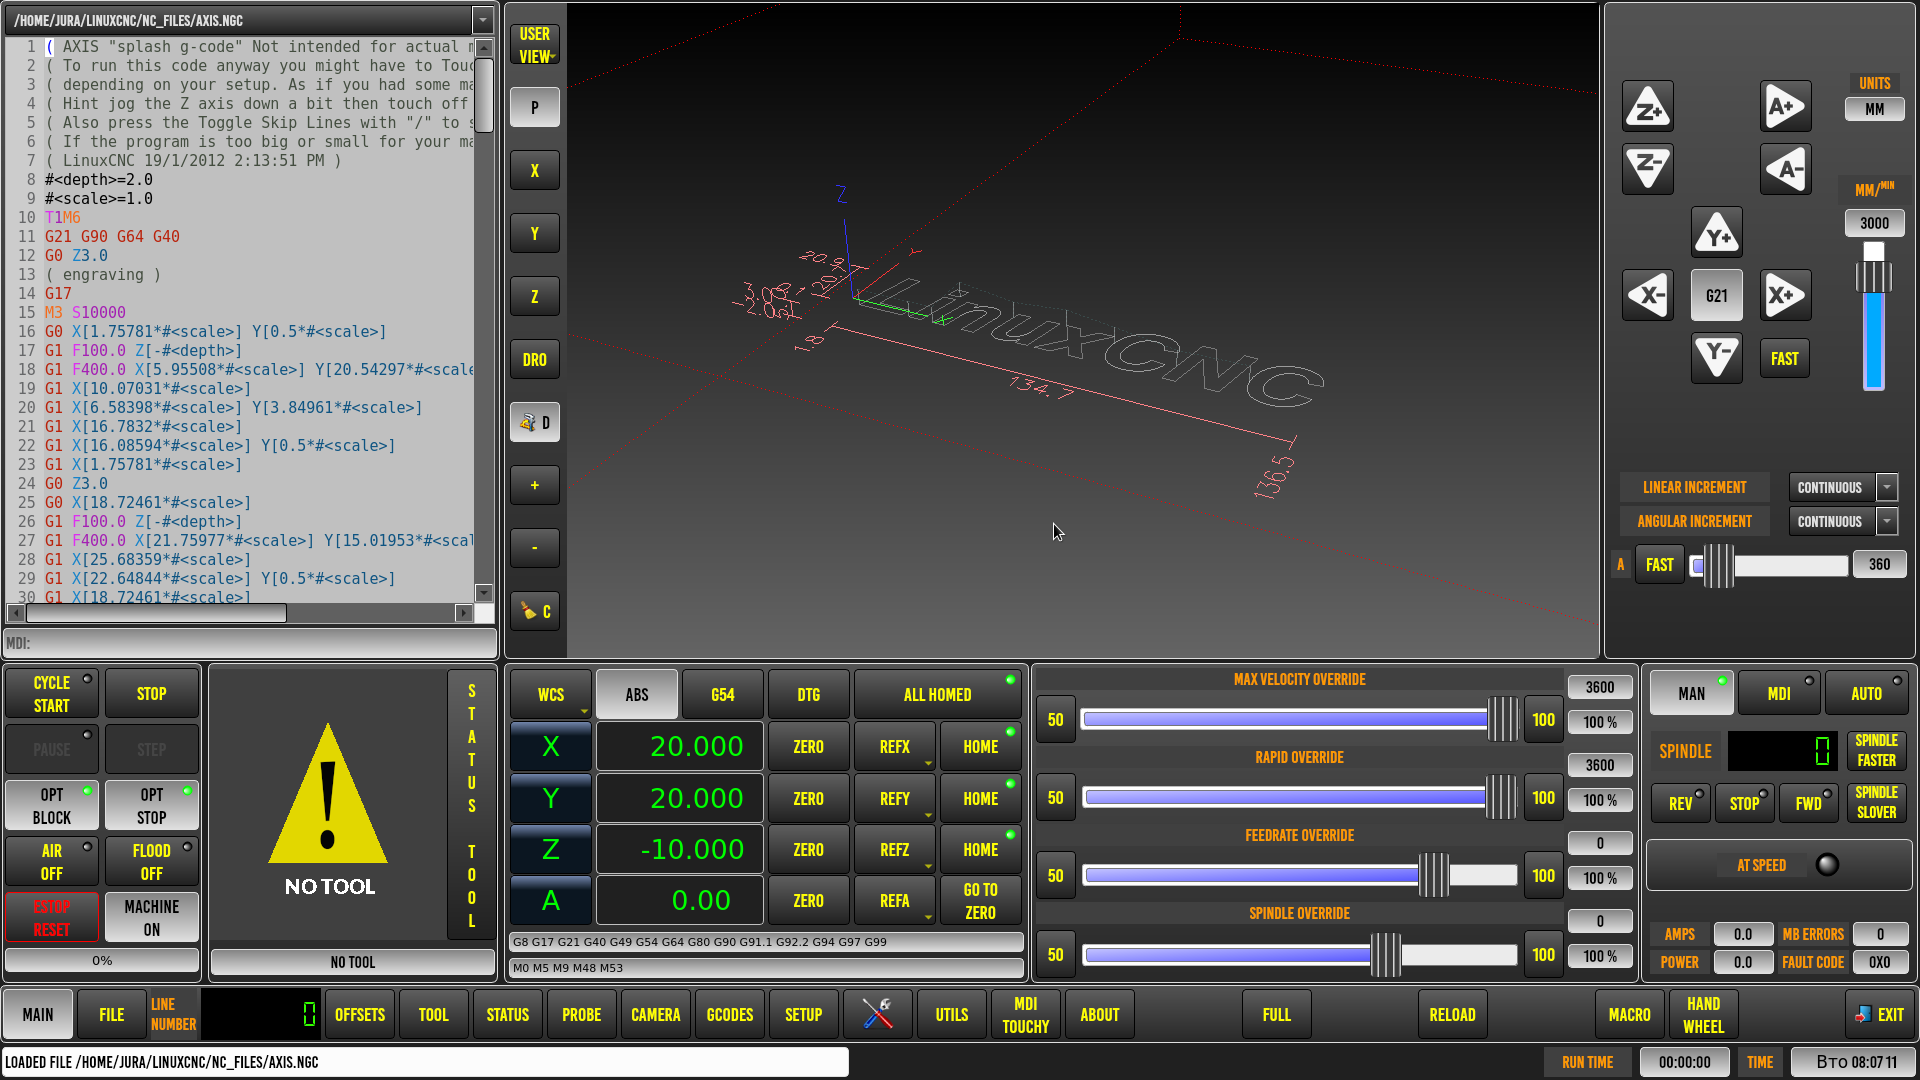This screenshot has width=1920, height=1080.
Task: Zoom in the preview with plus button
Action: tap(535, 485)
